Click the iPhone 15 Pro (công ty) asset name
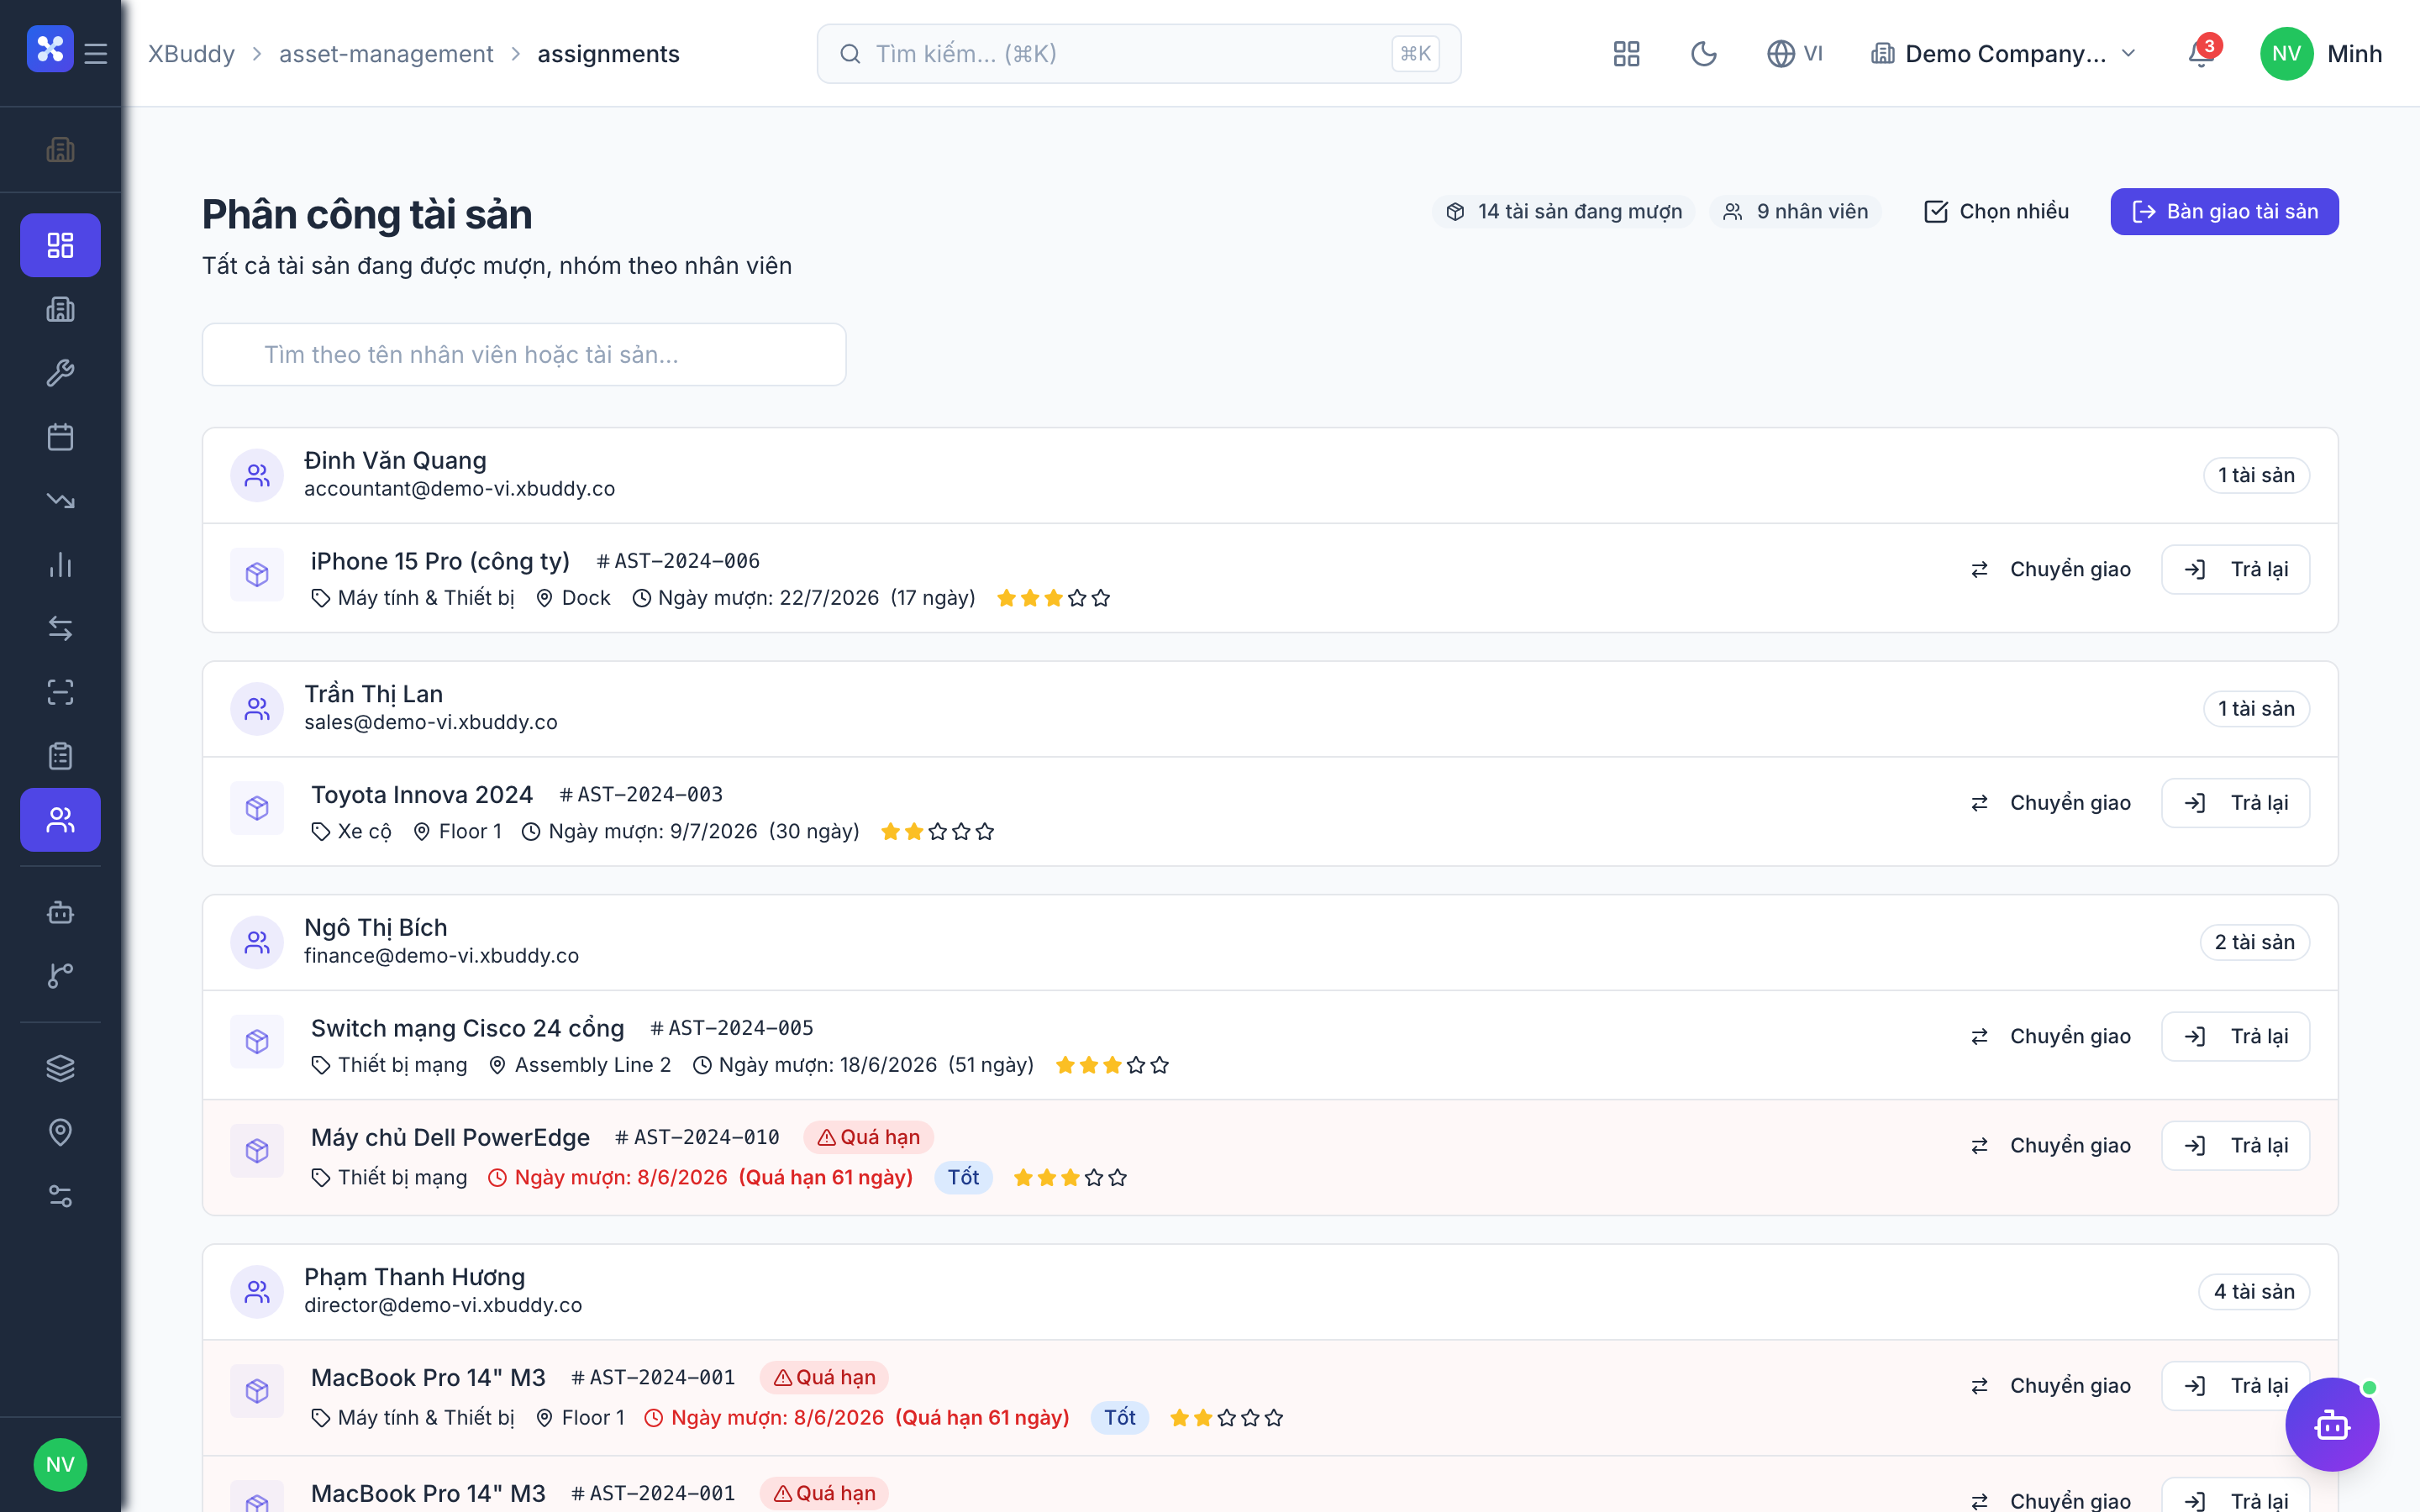 [x=440, y=562]
